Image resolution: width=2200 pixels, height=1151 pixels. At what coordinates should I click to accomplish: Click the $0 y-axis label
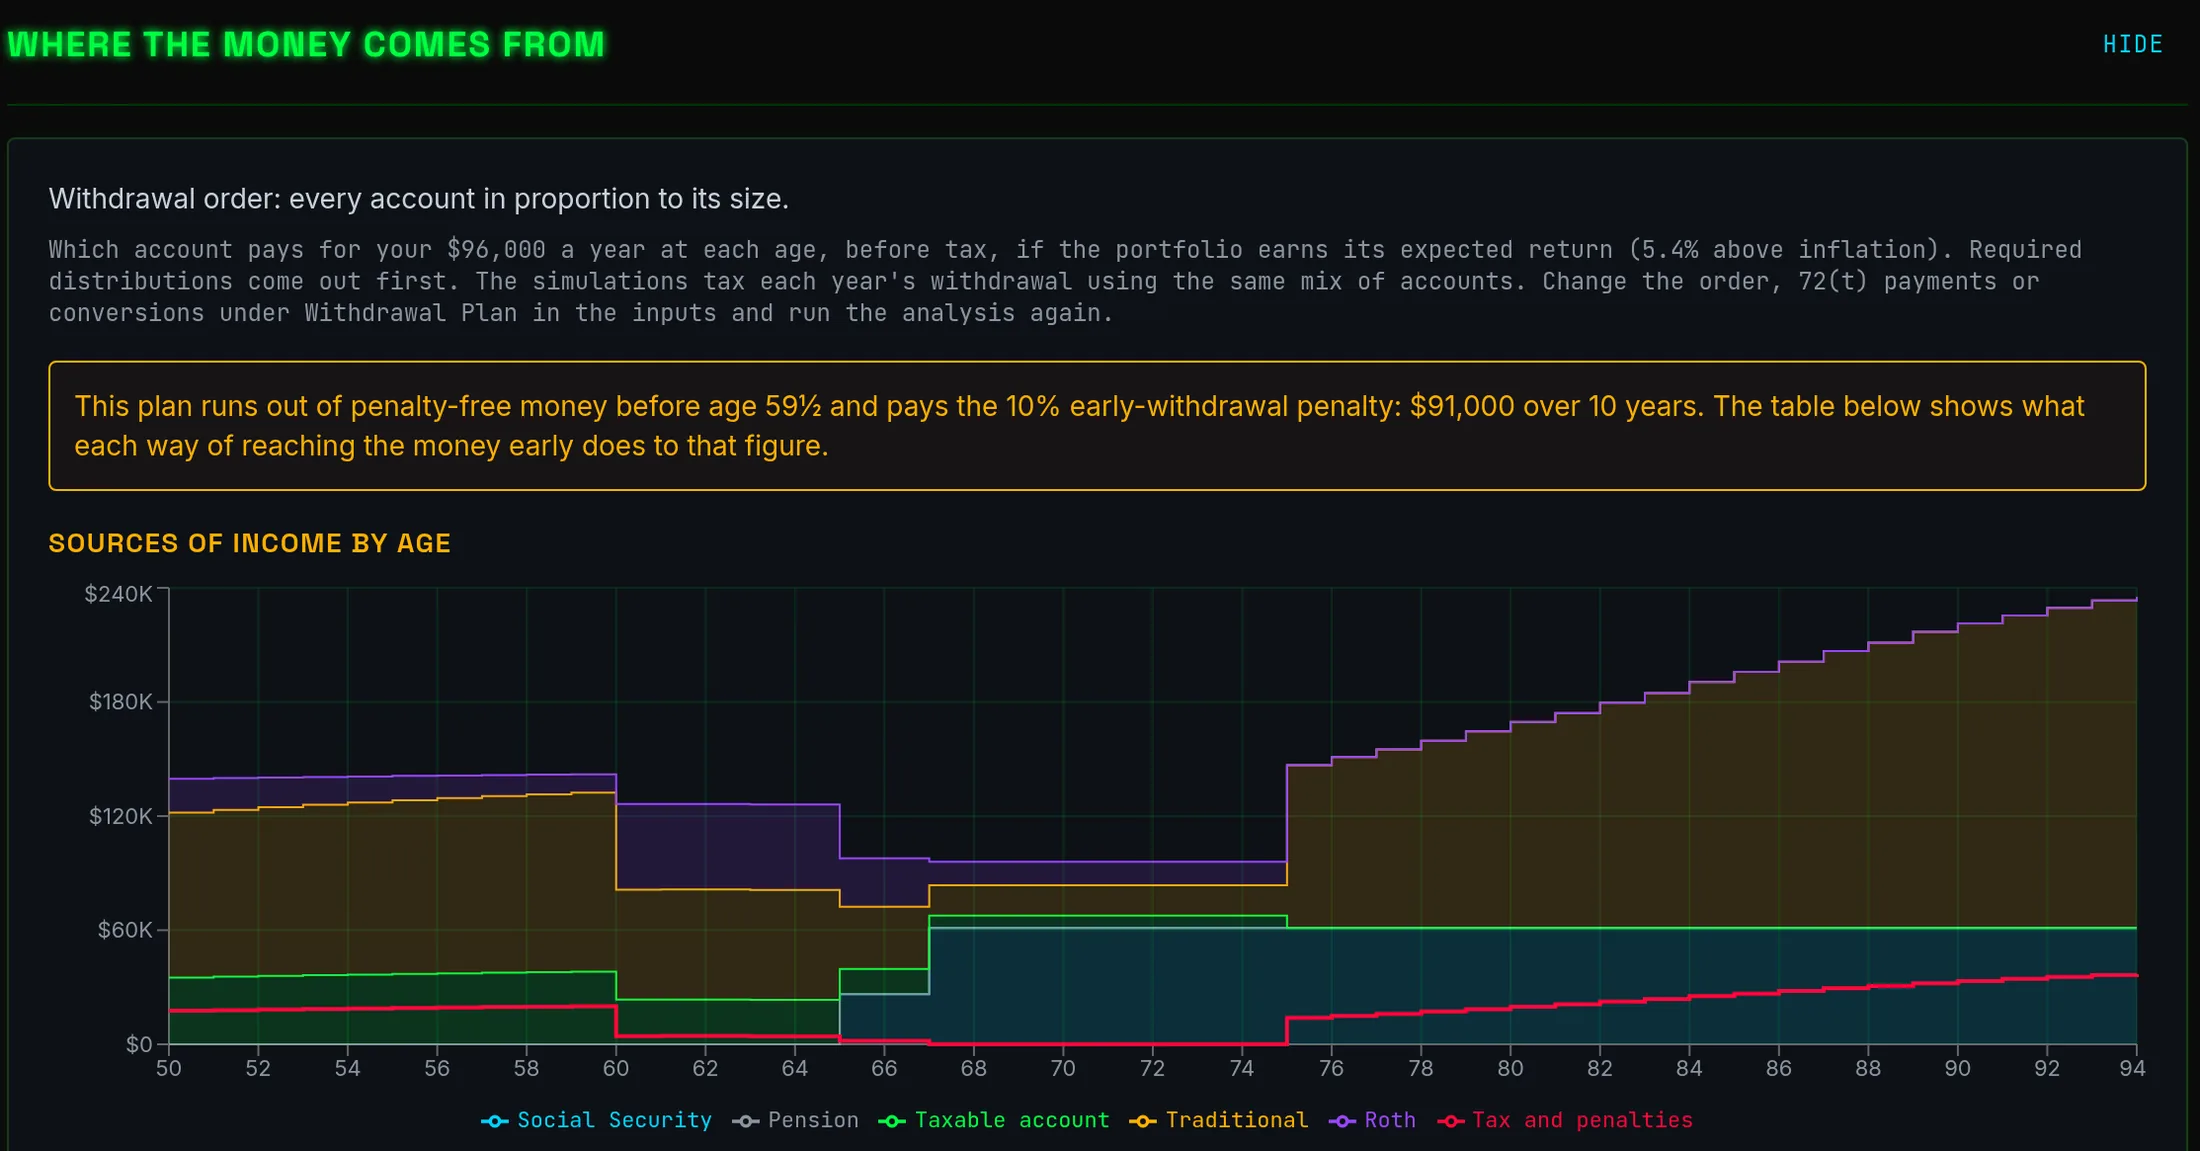pos(139,1045)
